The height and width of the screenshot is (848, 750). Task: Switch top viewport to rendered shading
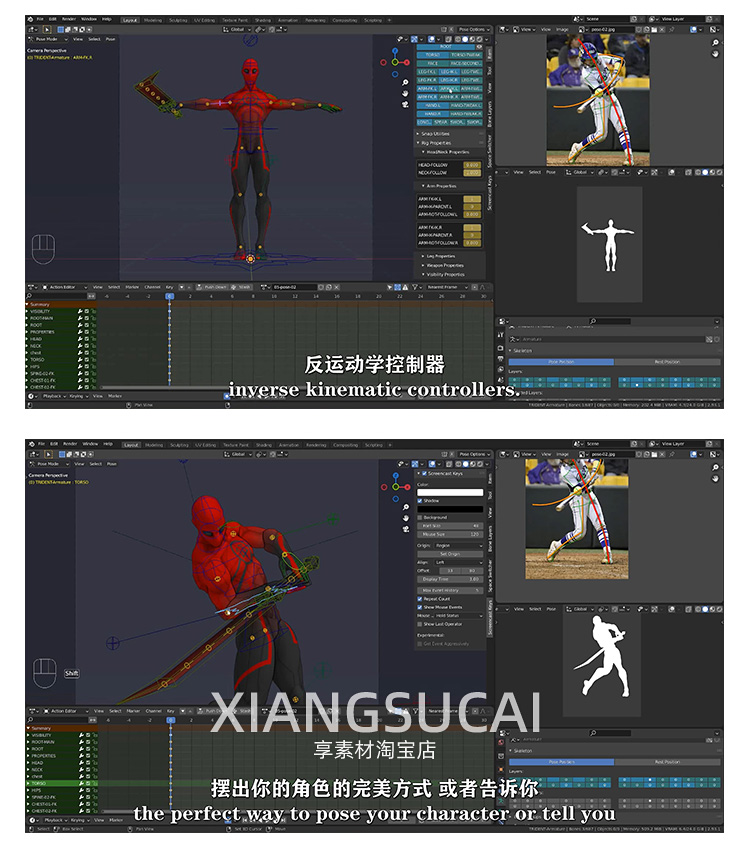pyautogui.click(x=479, y=39)
